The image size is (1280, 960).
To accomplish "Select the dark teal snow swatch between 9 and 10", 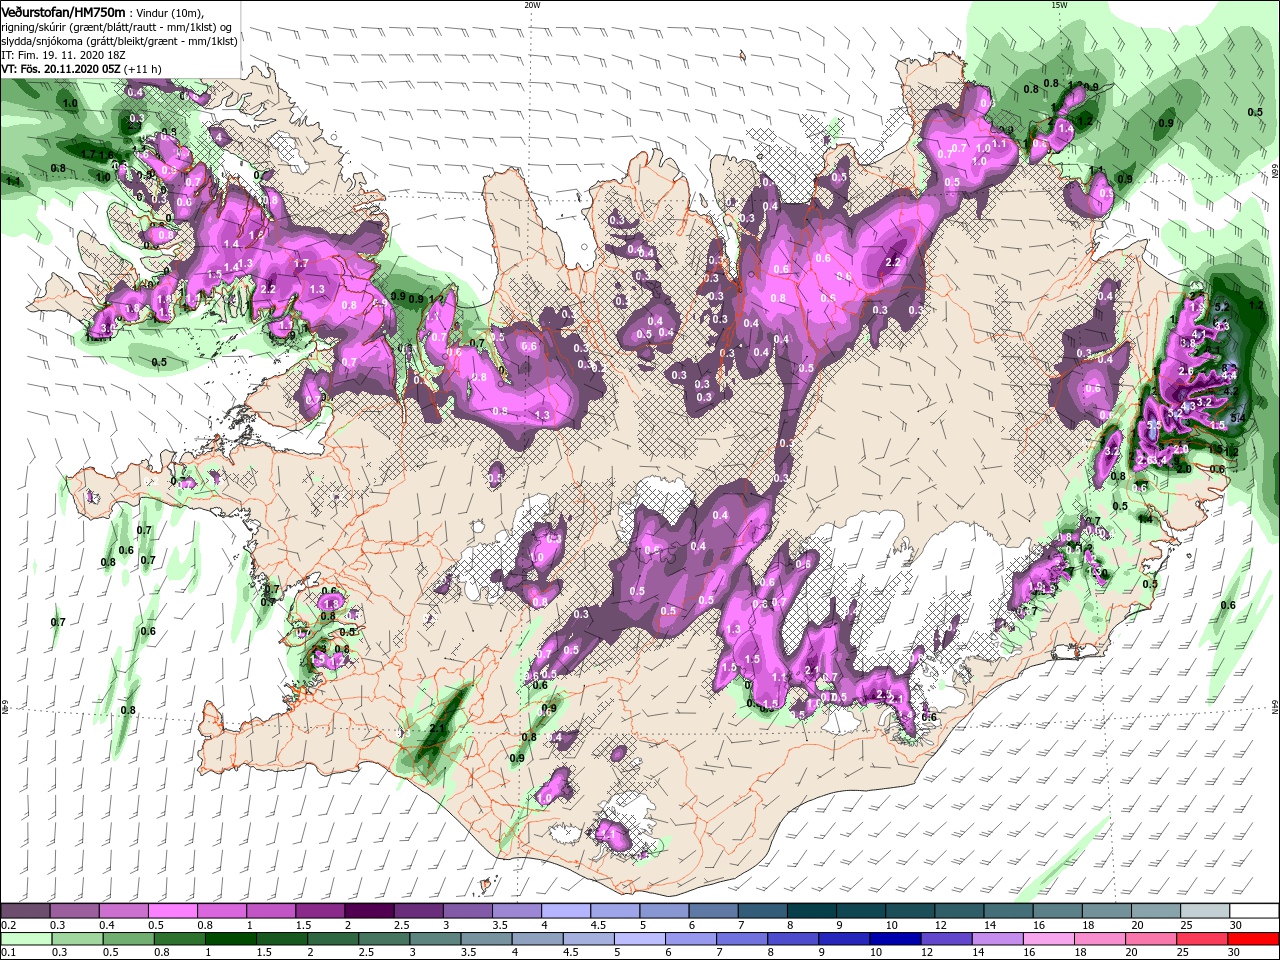I will coord(861,911).
